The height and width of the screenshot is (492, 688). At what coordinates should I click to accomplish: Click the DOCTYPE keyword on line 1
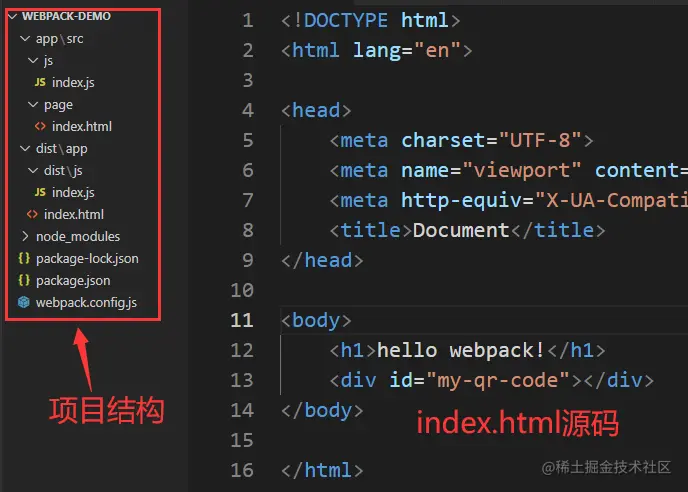(346, 20)
